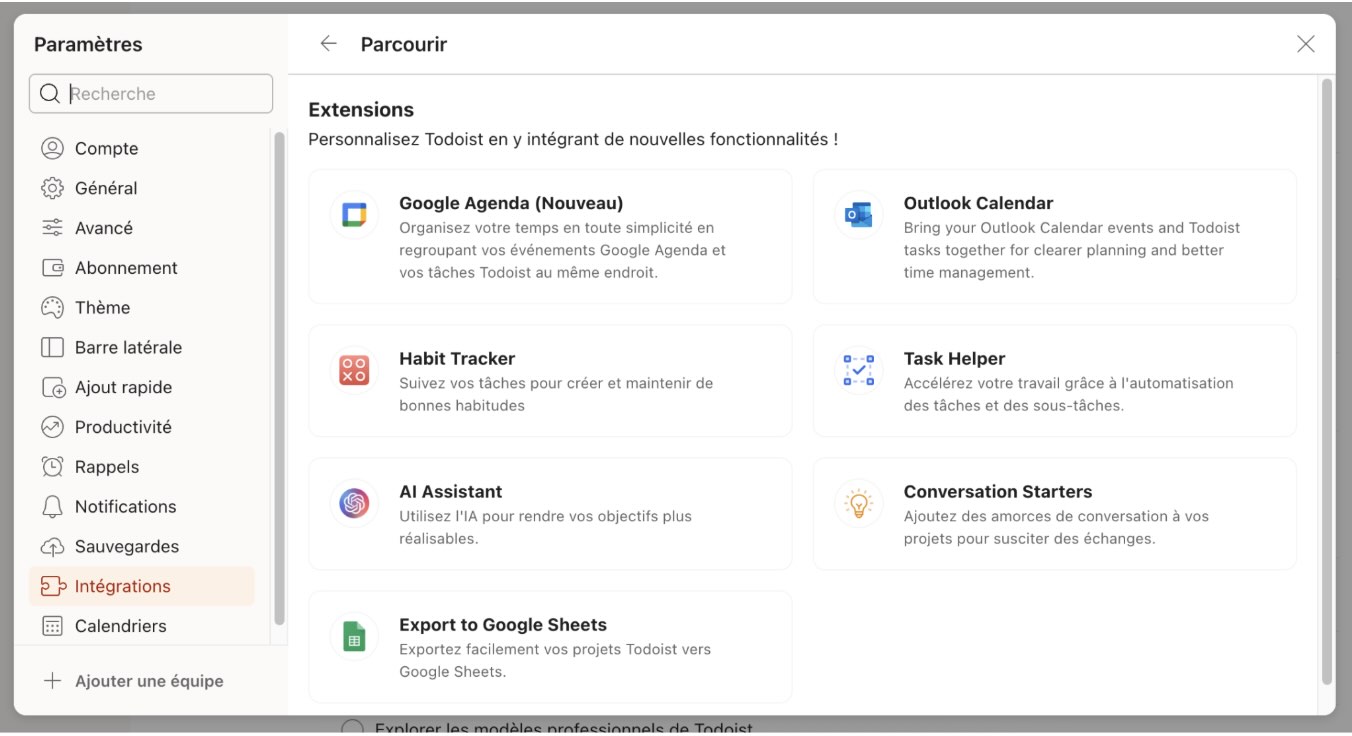1352x736 pixels.
Task: Click 'Exportez facilement vos projets' description
Action: coord(555,660)
